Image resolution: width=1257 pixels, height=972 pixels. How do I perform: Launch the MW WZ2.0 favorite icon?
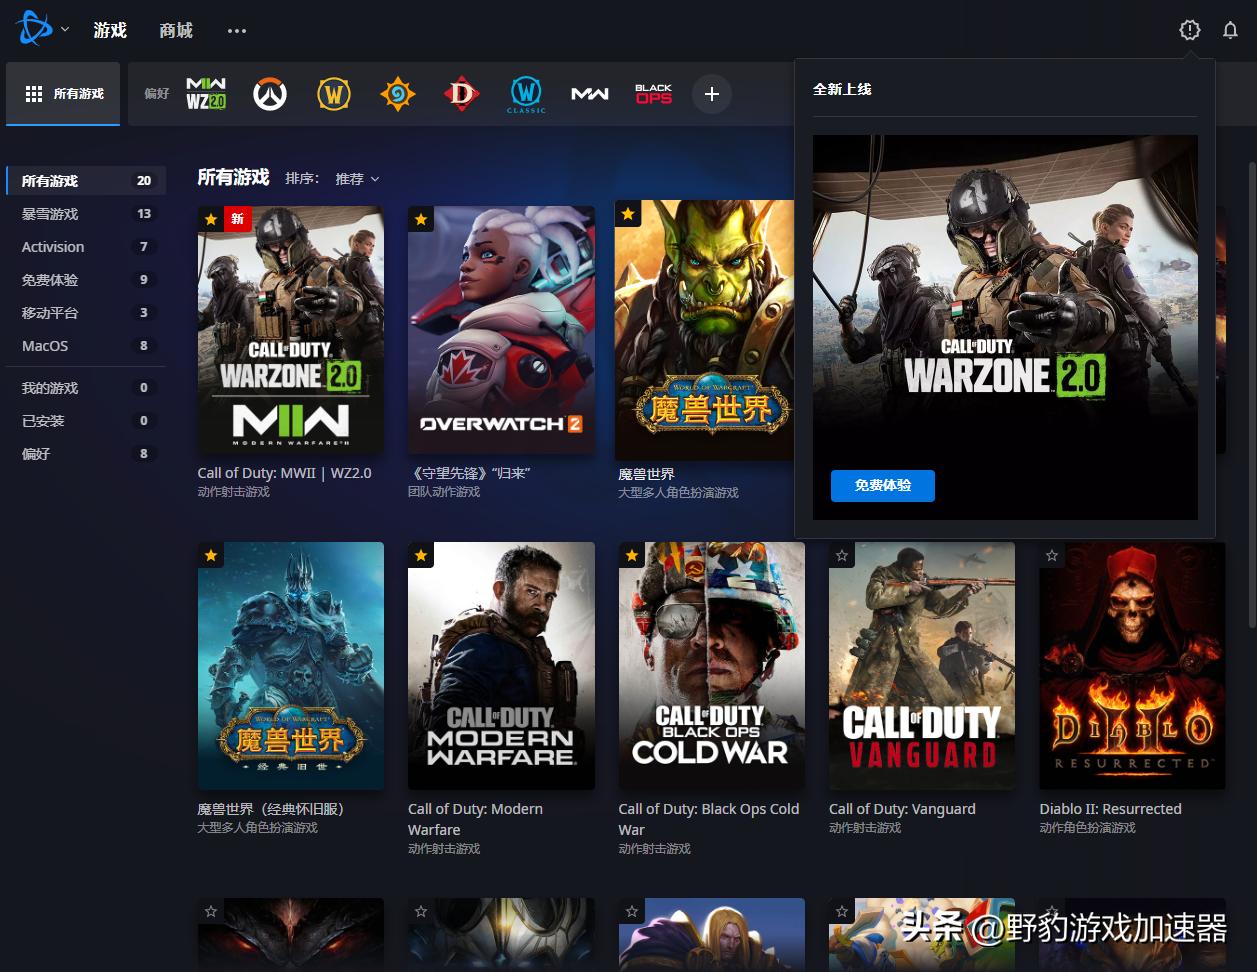point(206,94)
